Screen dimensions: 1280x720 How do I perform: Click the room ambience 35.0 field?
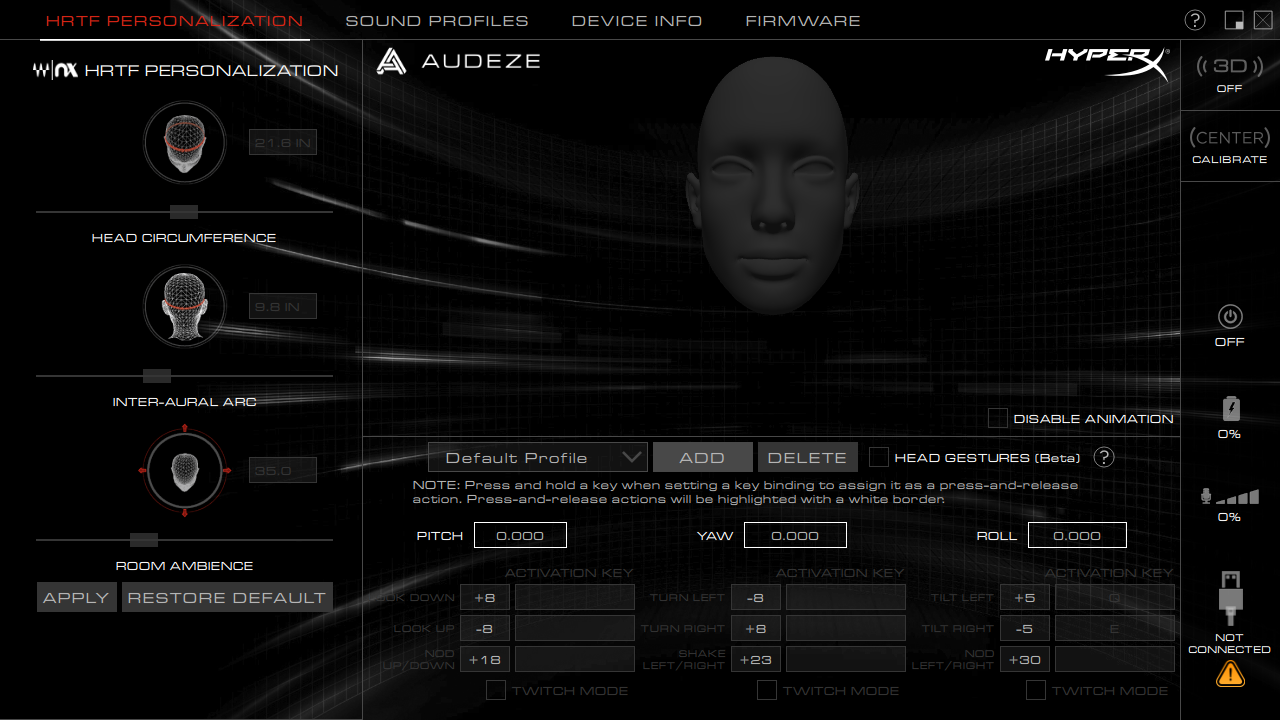click(283, 470)
